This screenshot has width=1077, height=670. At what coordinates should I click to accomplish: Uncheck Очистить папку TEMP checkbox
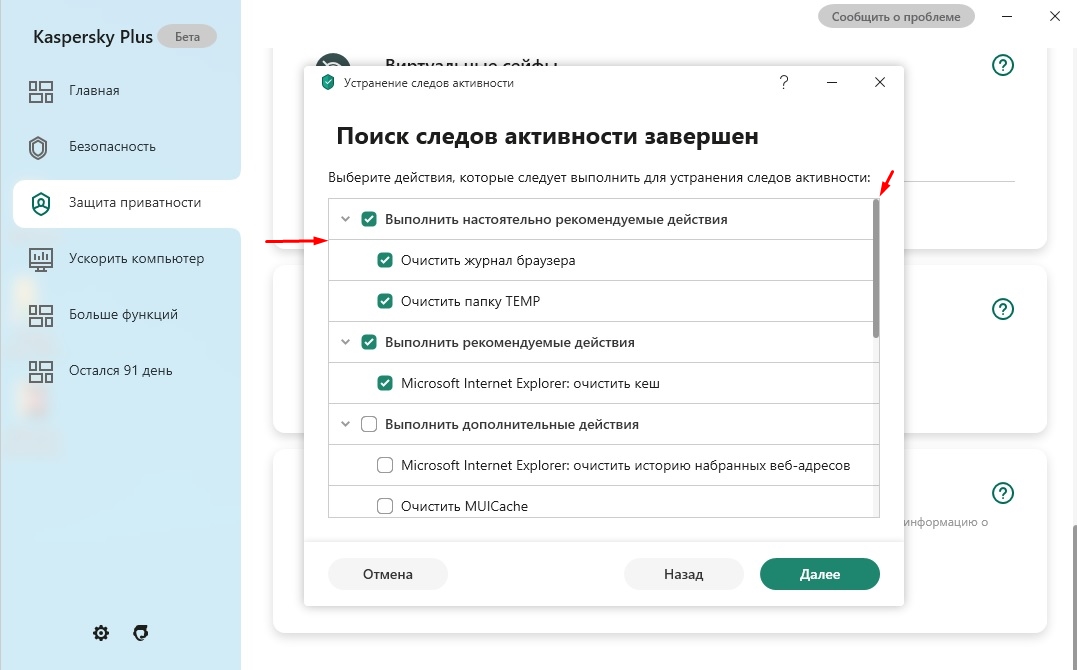pos(385,301)
